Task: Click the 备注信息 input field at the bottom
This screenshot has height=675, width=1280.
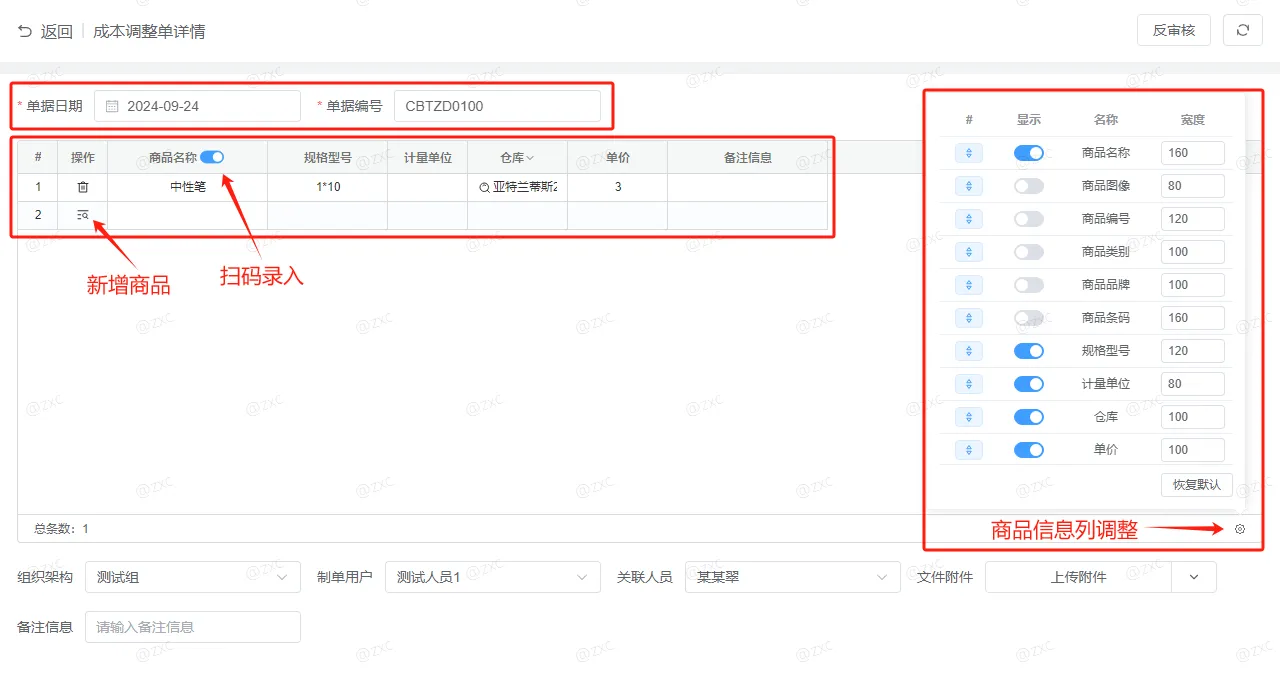Action: pyautogui.click(x=193, y=627)
